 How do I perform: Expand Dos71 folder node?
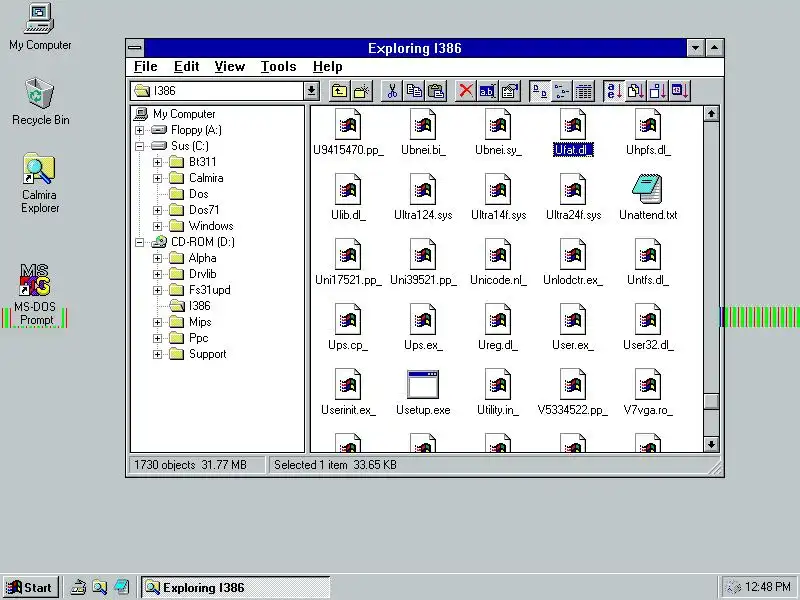[157, 210]
